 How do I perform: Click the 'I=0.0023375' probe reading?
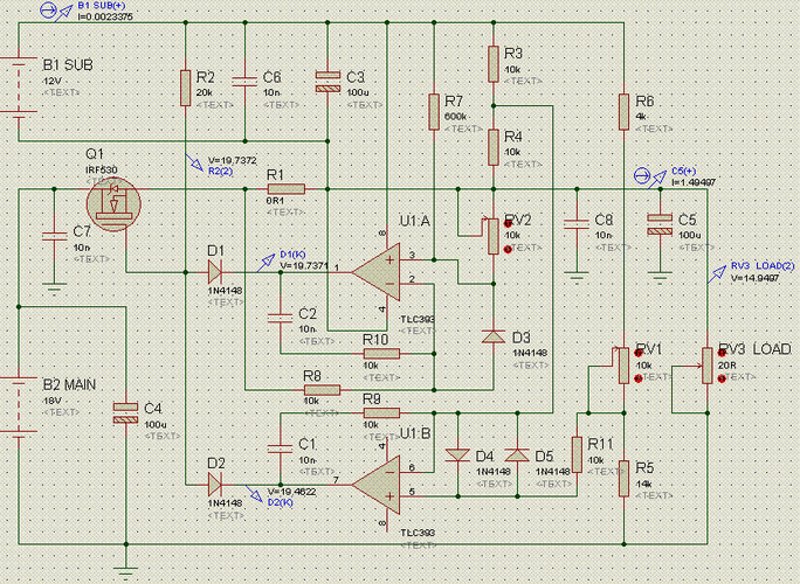[x=105, y=16]
